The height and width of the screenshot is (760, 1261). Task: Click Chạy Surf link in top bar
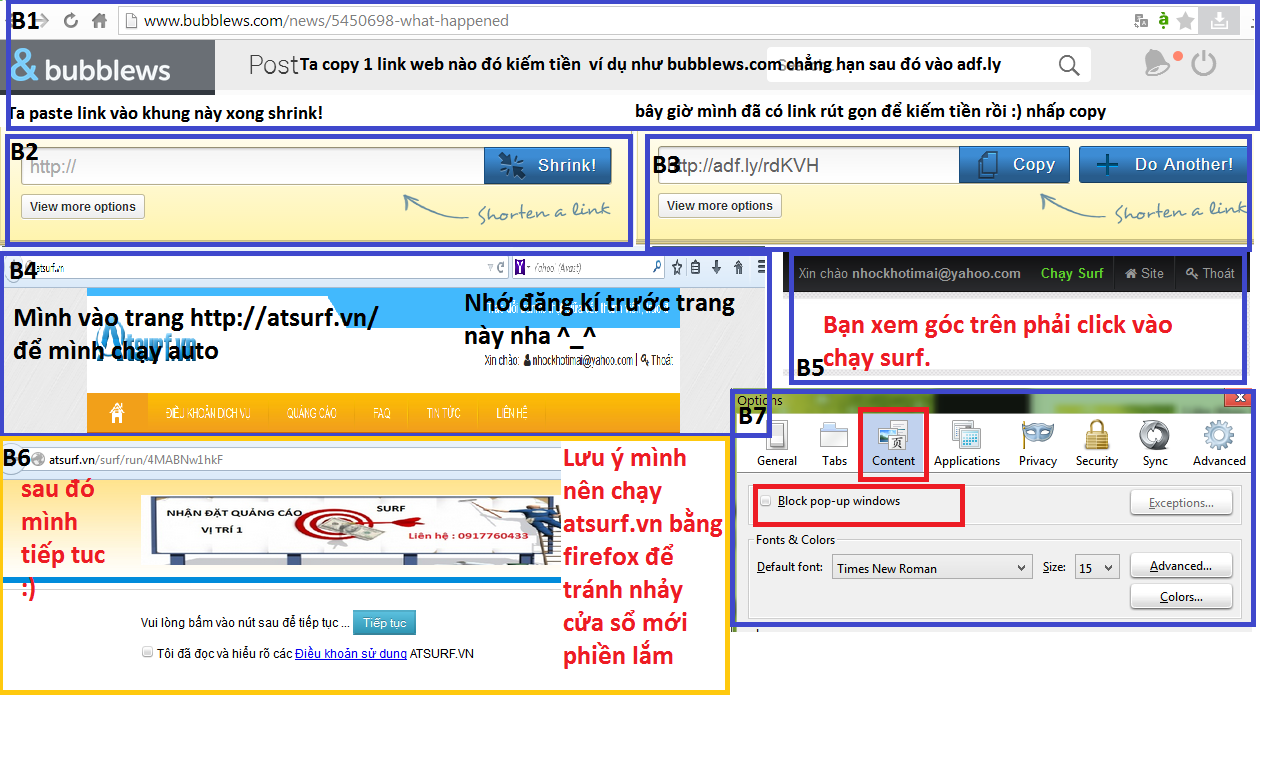pos(1072,273)
